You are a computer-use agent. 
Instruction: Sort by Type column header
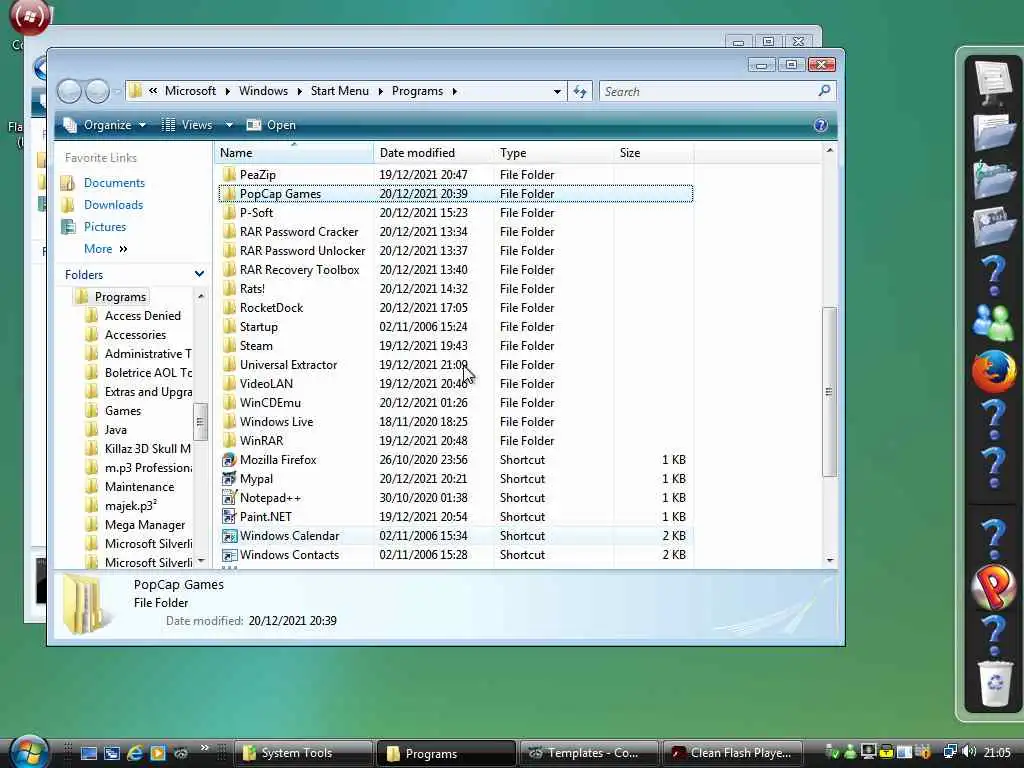(x=553, y=153)
